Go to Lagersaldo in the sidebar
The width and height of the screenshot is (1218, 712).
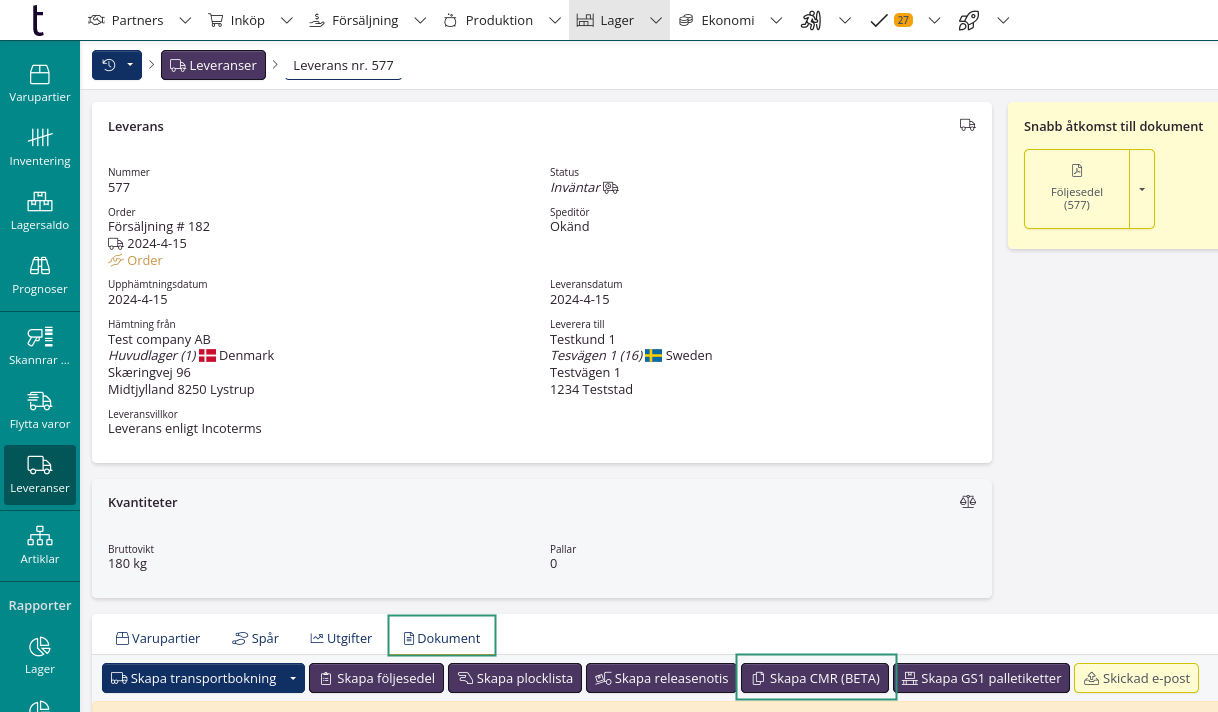pyautogui.click(x=39, y=210)
